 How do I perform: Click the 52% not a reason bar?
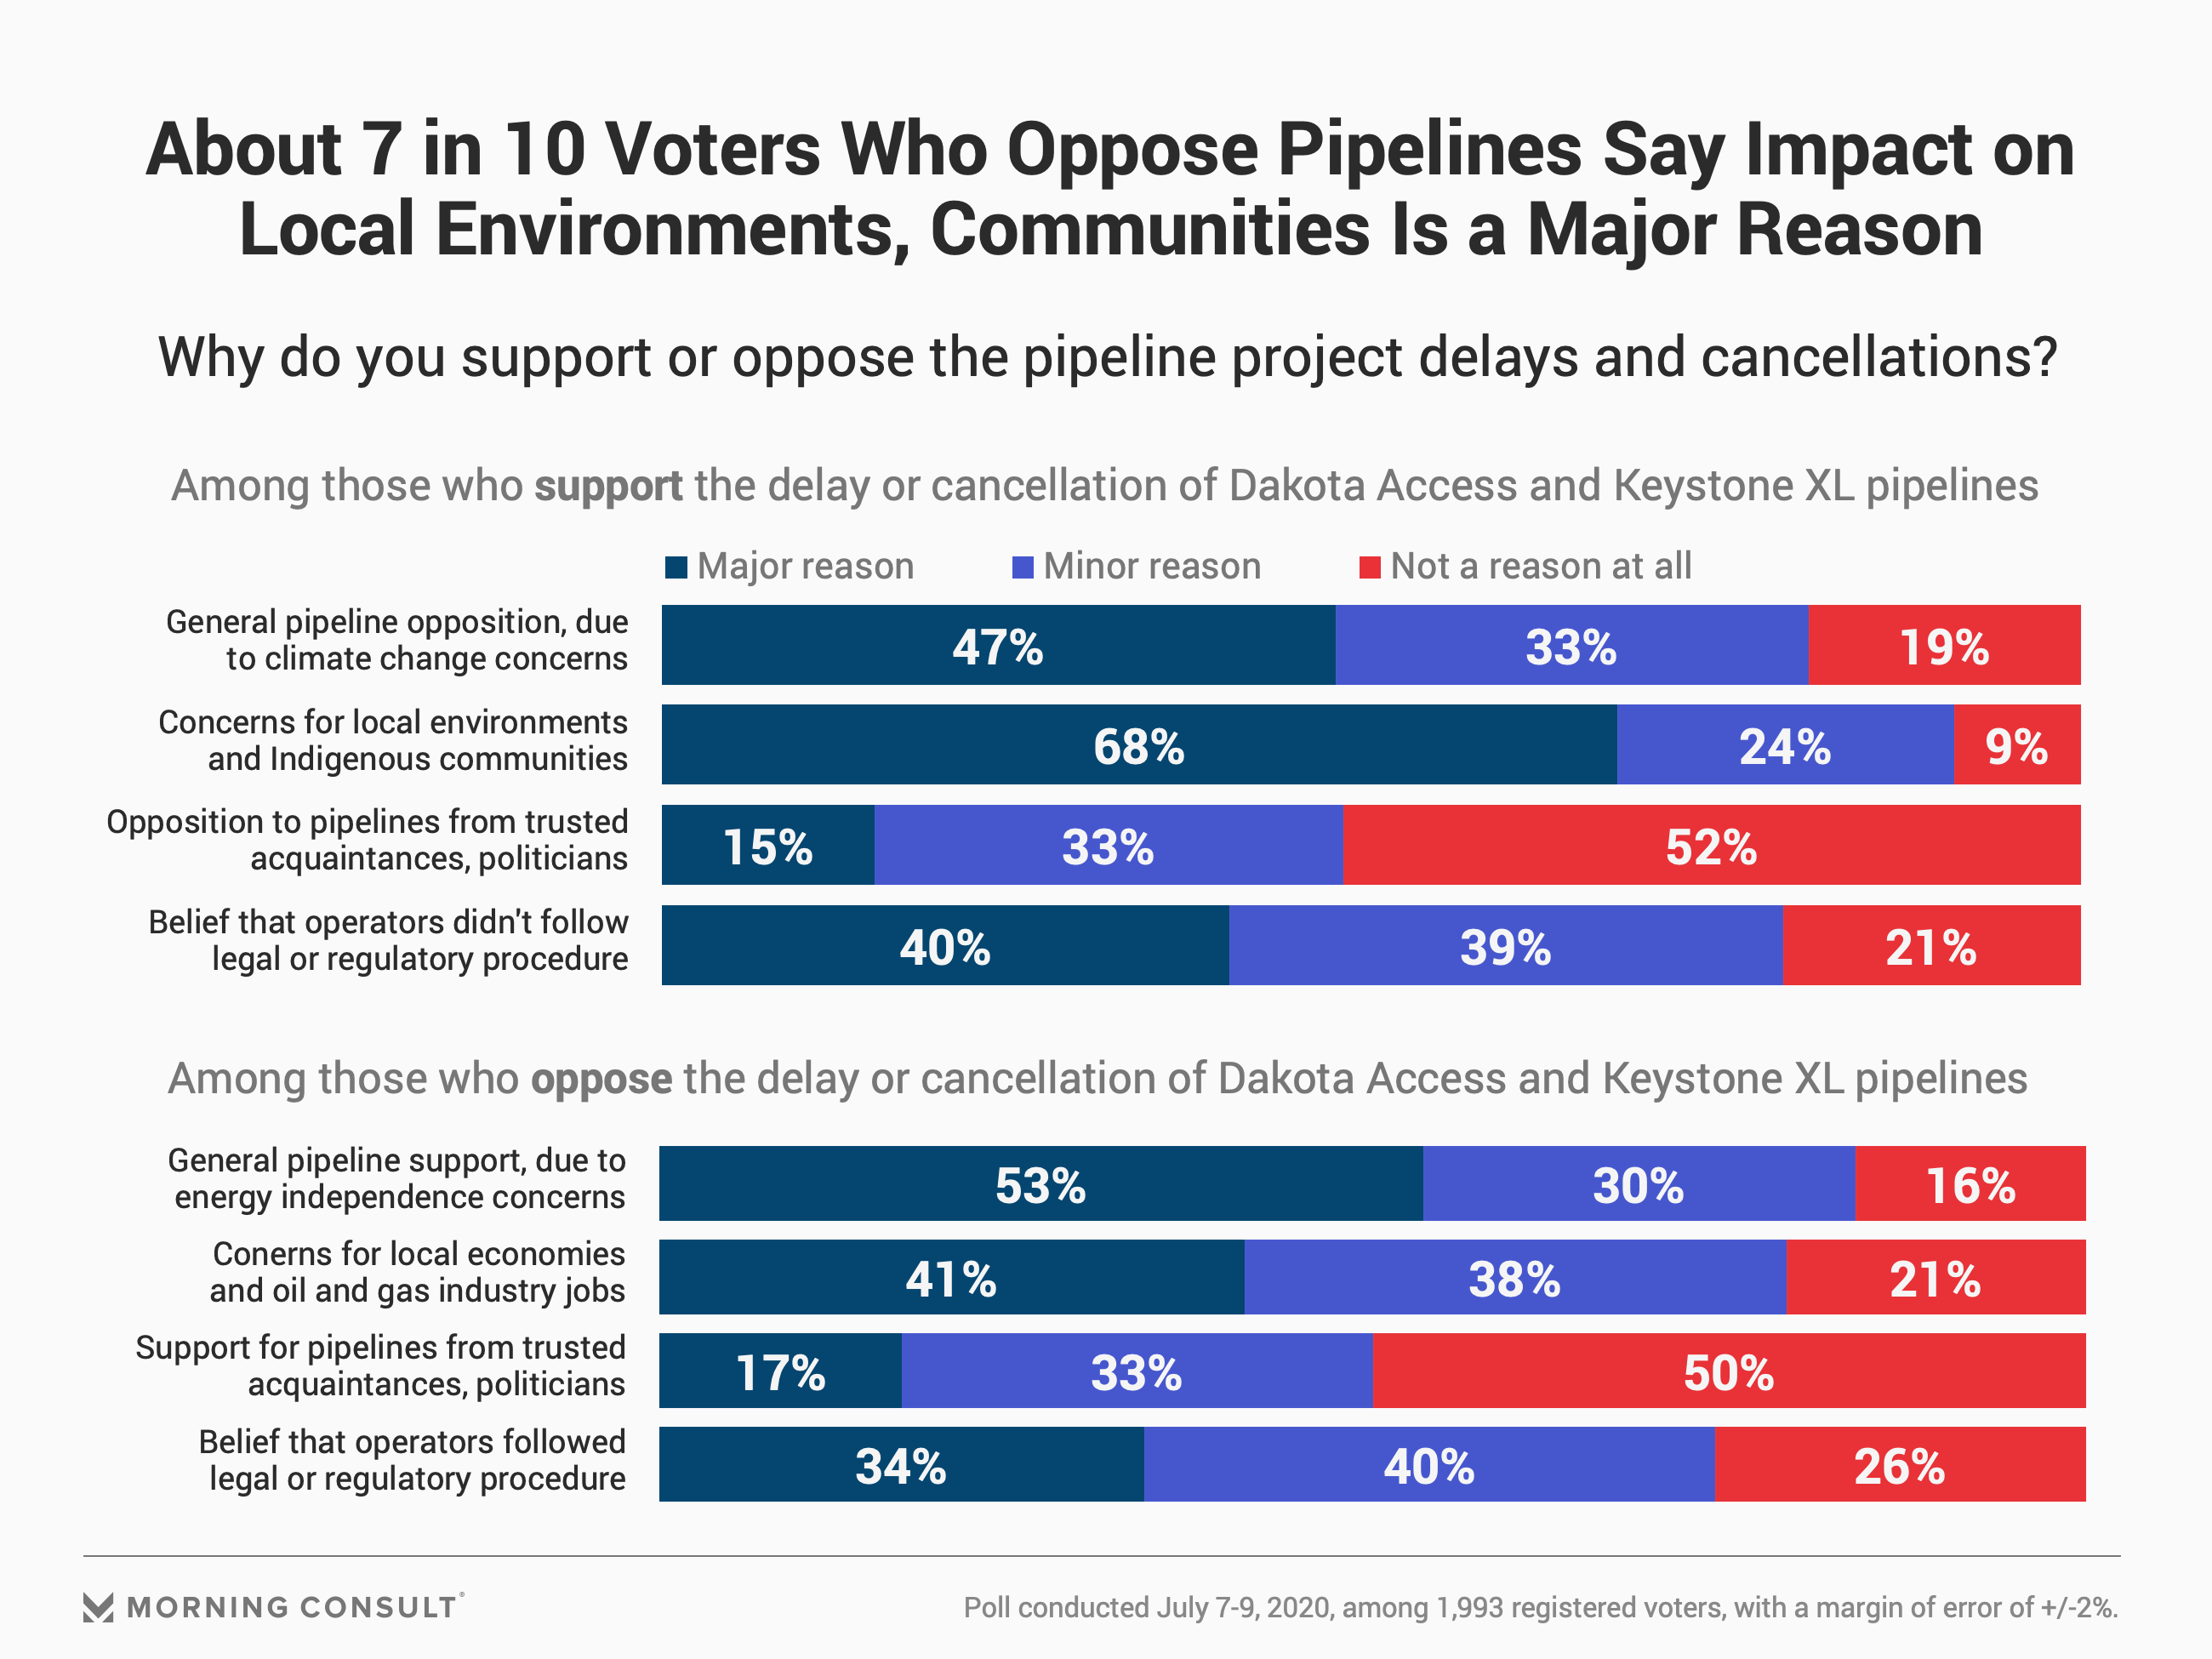point(1711,845)
